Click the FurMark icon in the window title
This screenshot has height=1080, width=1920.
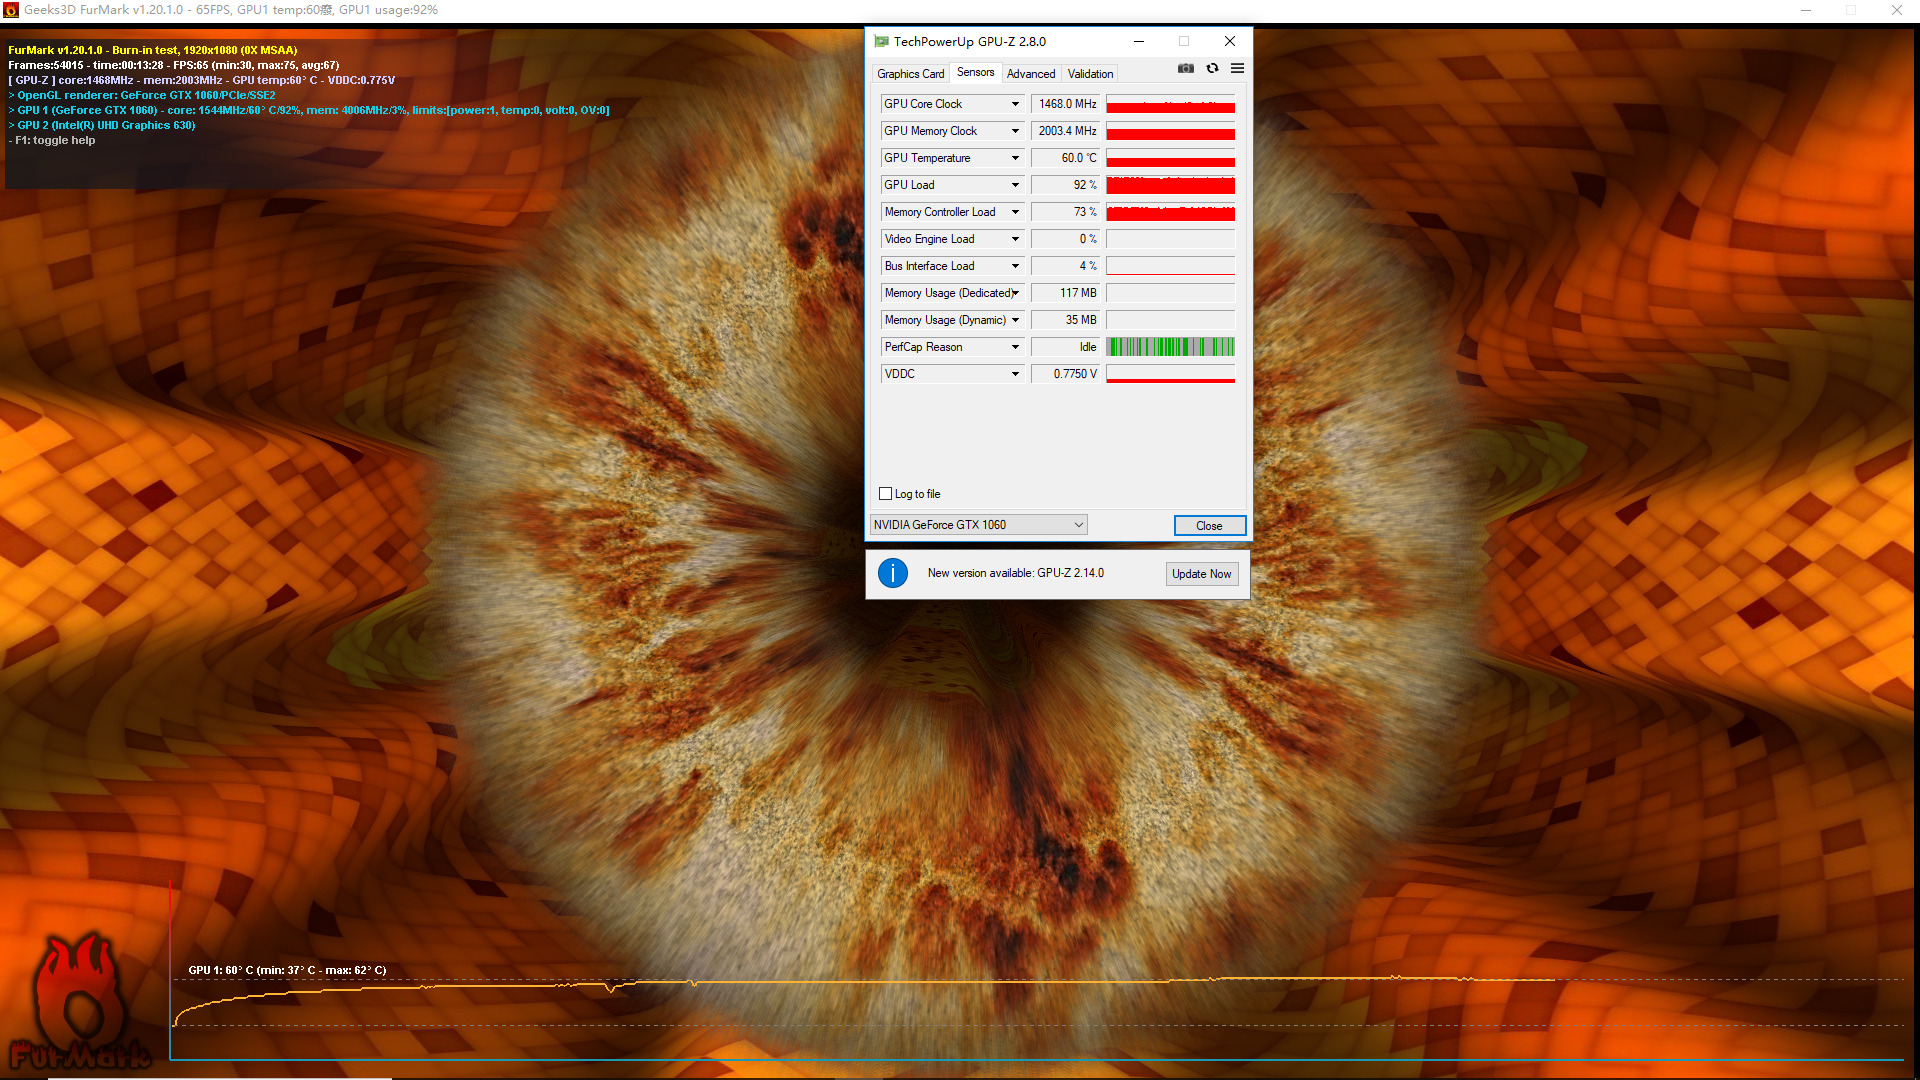point(11,10)
